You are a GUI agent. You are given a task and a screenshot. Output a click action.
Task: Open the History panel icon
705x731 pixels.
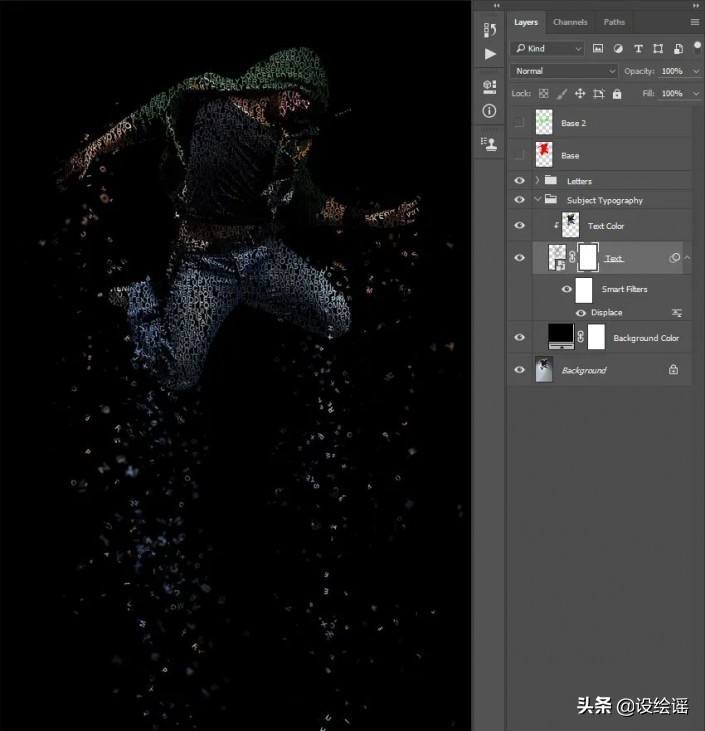[490, 30]
